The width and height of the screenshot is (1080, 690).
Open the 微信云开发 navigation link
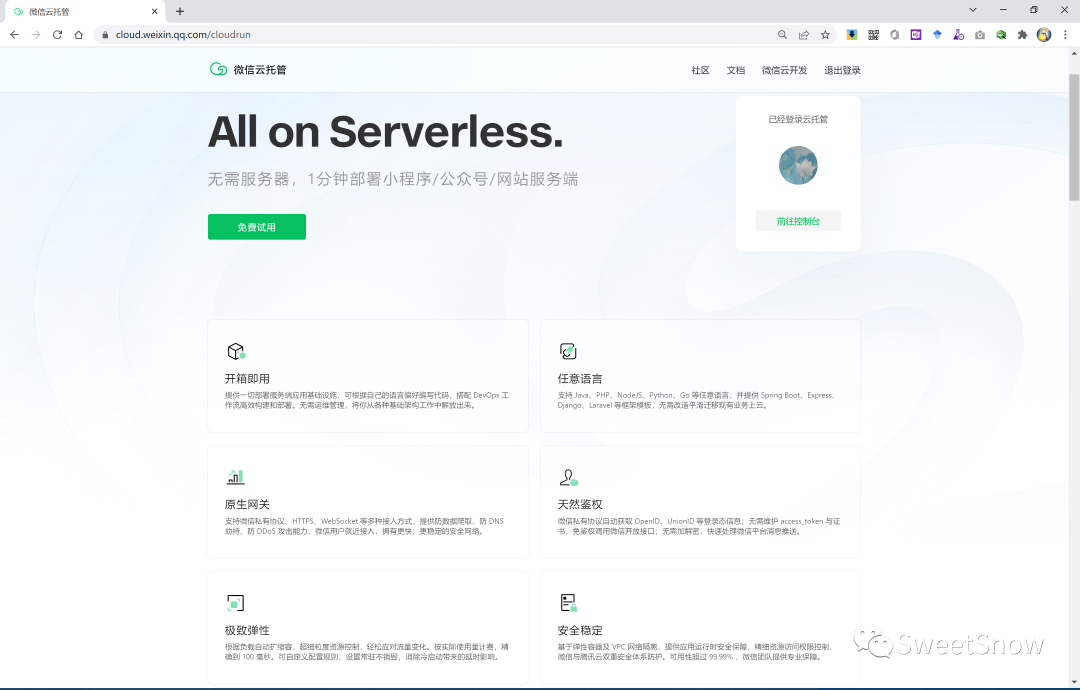coord(785,70)
